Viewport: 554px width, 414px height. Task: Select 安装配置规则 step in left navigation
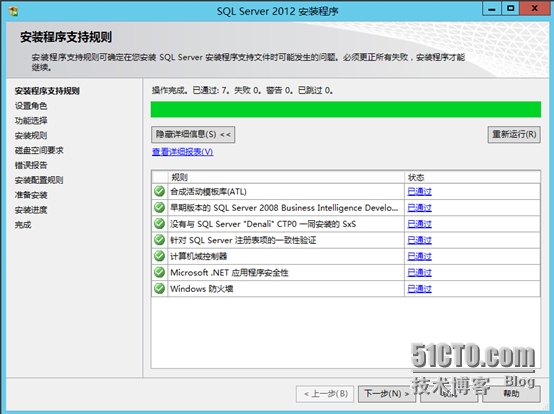pyautogui.click(x=39, y=180)
